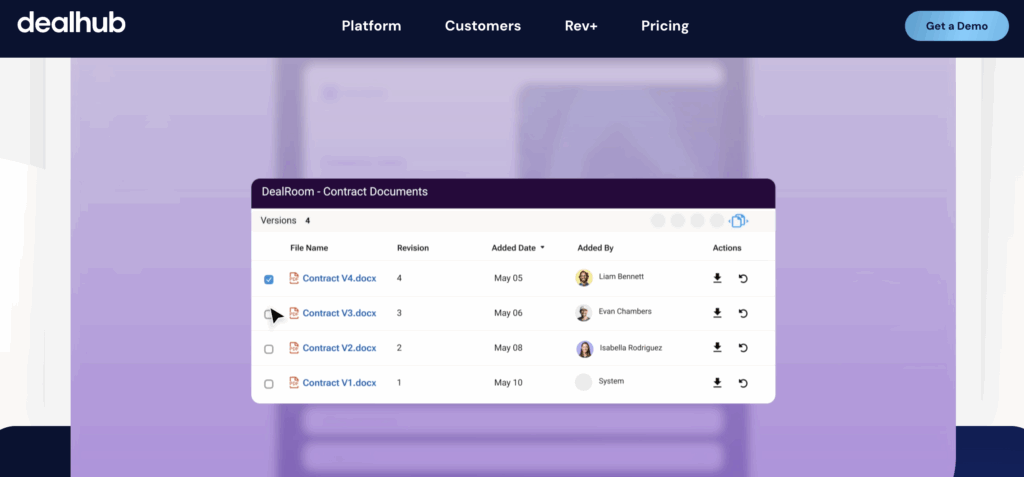Open the Platform menu
The width and height of the screenshot is (1024, 477).
click(371, 26)
